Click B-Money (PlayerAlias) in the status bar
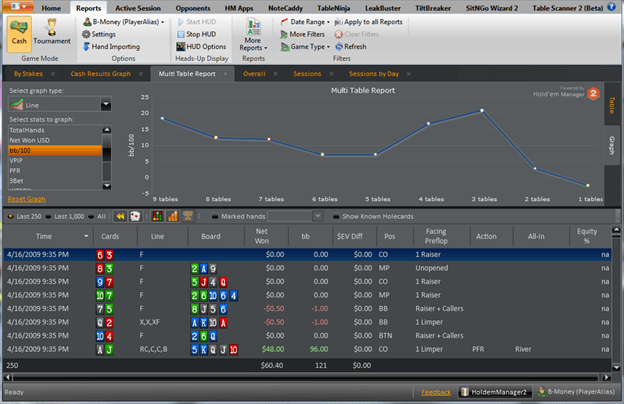This screenshot has width=624, height=404. point(576,392)
